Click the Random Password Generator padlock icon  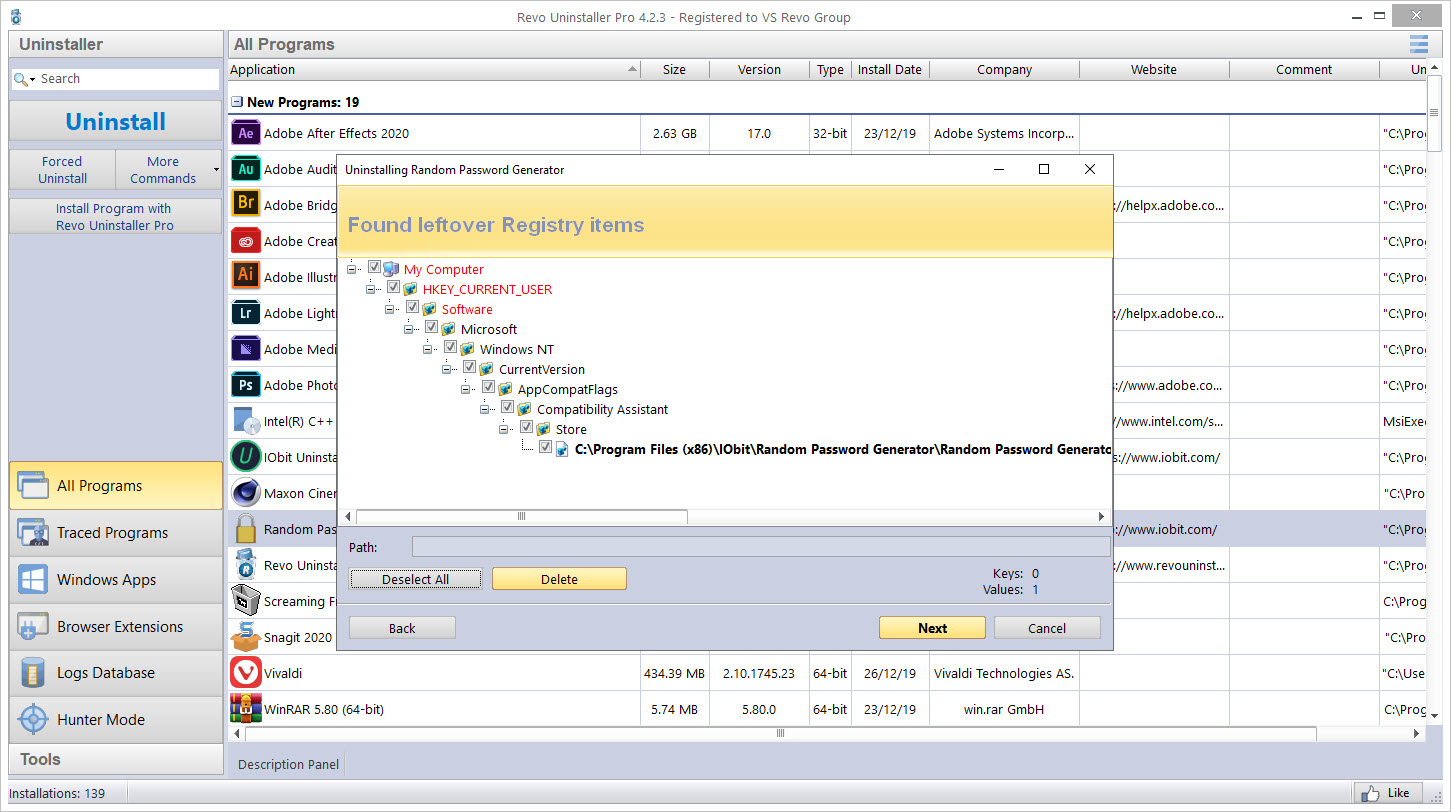click(246, 529)
